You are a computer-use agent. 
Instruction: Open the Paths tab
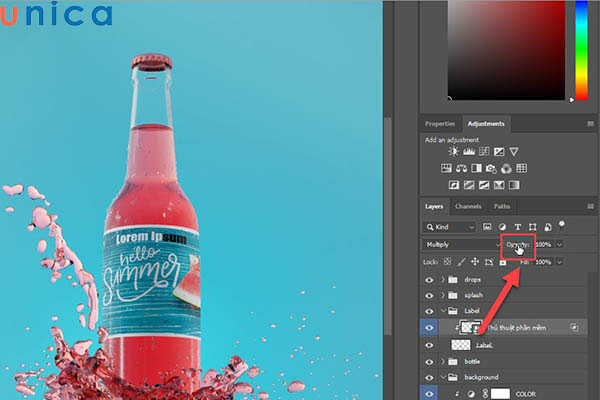[x=501, y=206]
